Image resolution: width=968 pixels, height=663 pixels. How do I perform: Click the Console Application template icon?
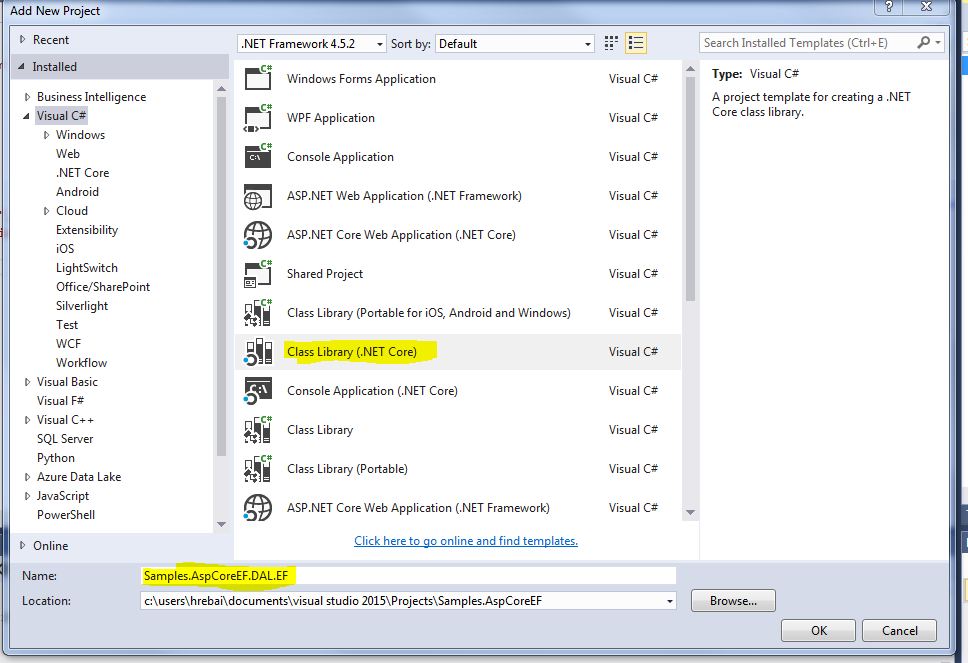point(258,157)
